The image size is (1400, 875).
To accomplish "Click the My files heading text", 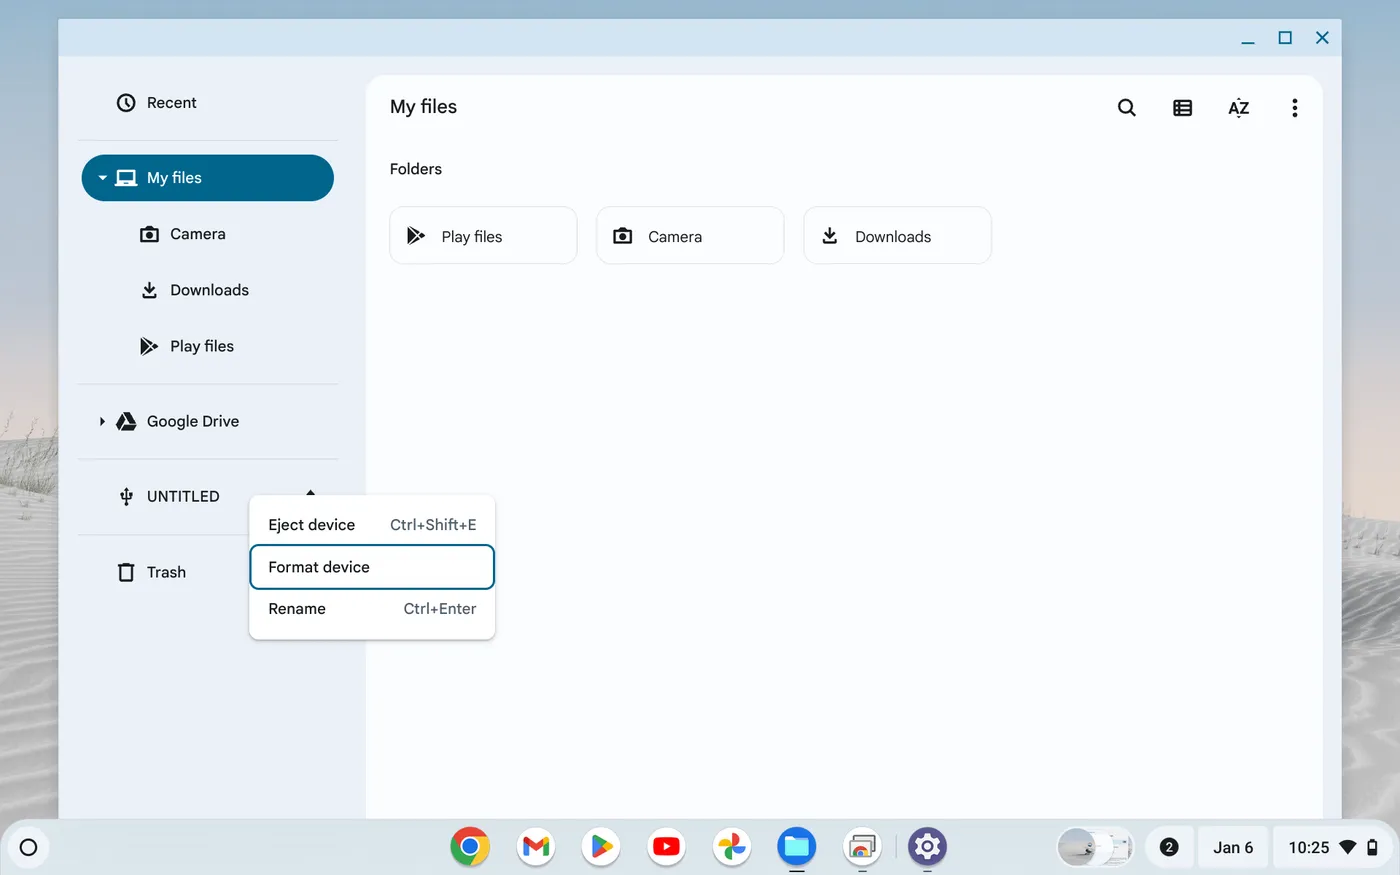I will pyautogui.click(x=423, y=107).
